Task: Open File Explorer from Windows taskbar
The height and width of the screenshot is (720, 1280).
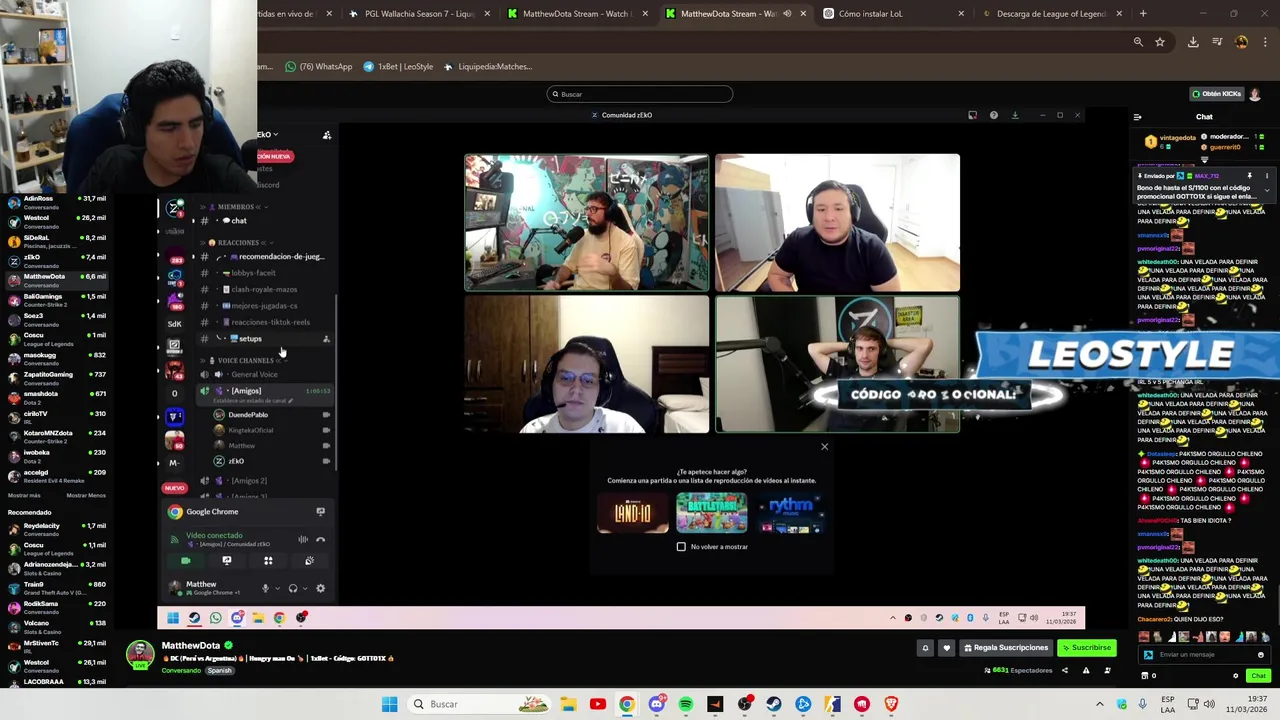Action: (568, 704)
